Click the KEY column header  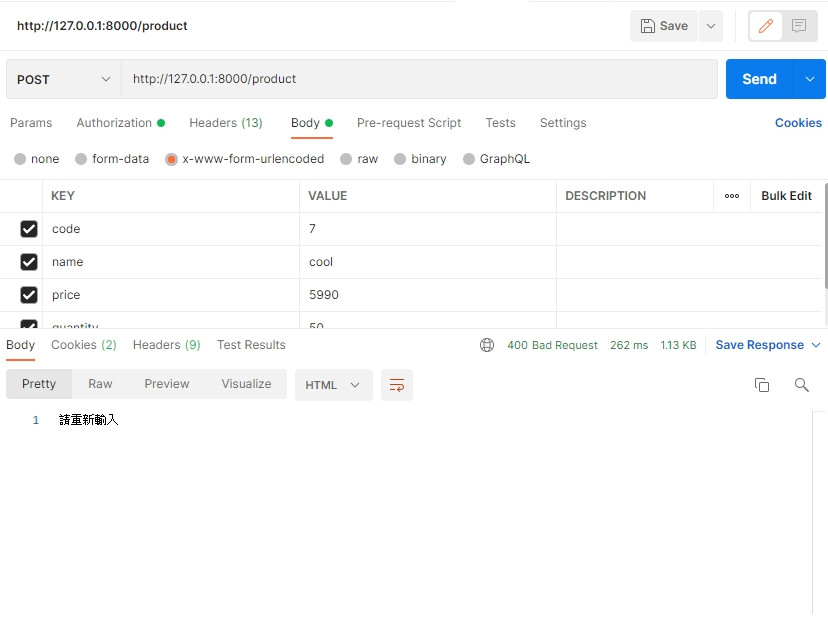pos(63,196)
